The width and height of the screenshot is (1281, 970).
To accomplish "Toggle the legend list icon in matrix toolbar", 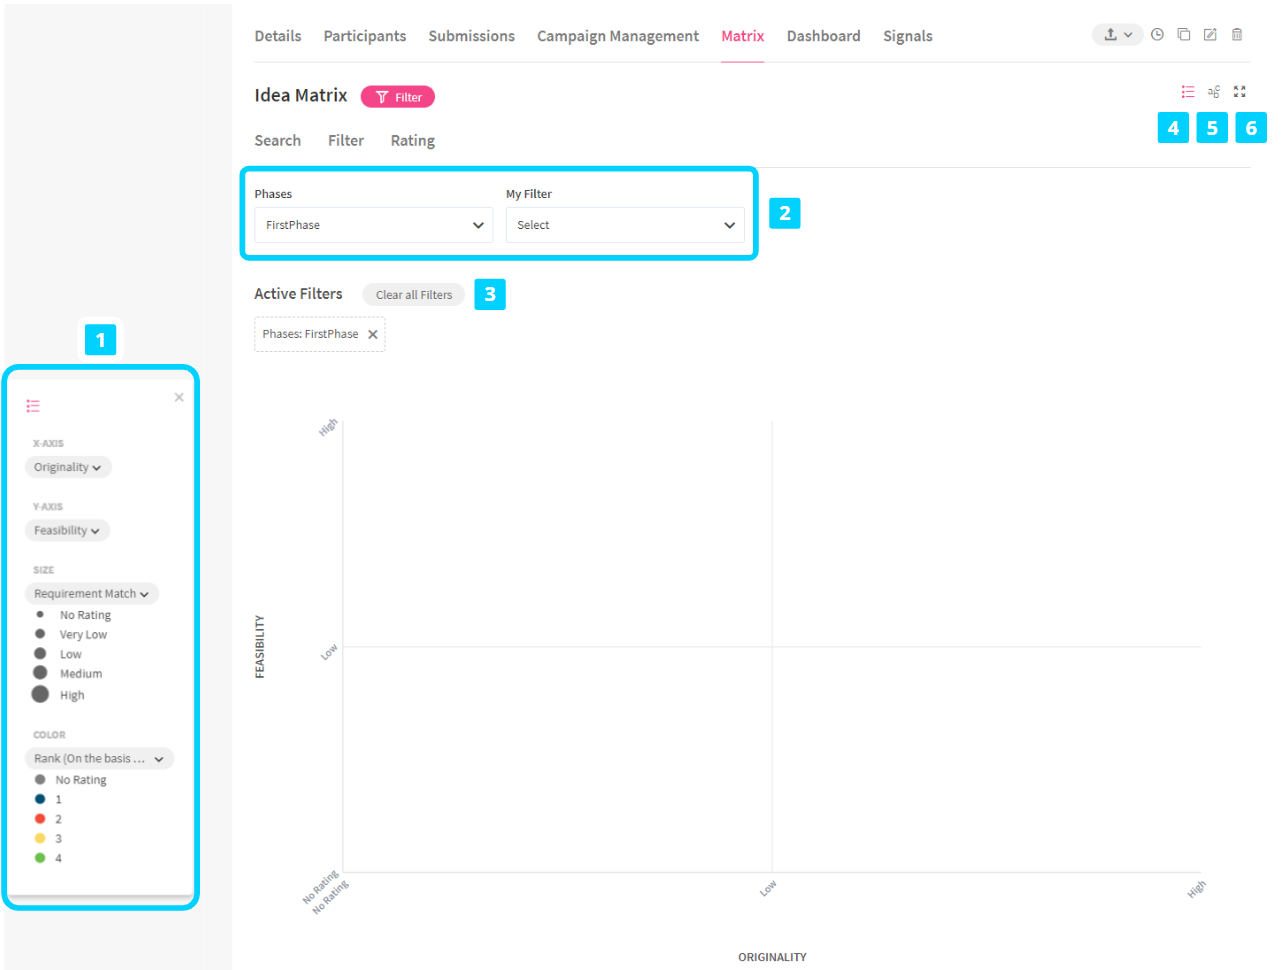I will pyautogui.click(x=1188, y=92).
